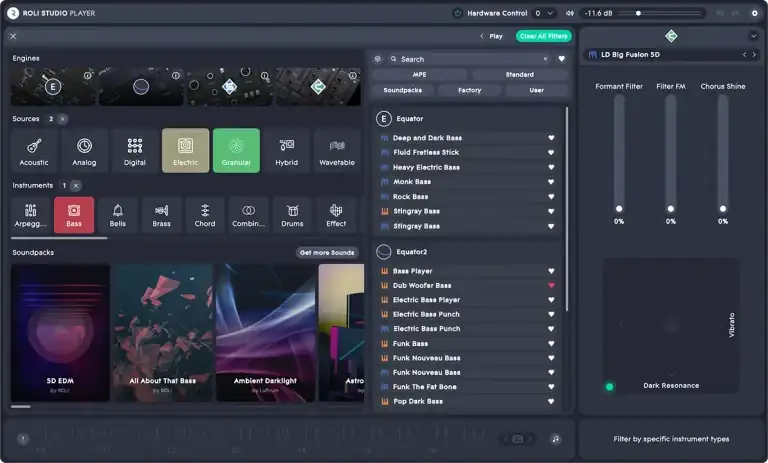Load the Fluid Fretless Stick preset
The width and height of the screenshot is (768, 463).
click(468, 153)
